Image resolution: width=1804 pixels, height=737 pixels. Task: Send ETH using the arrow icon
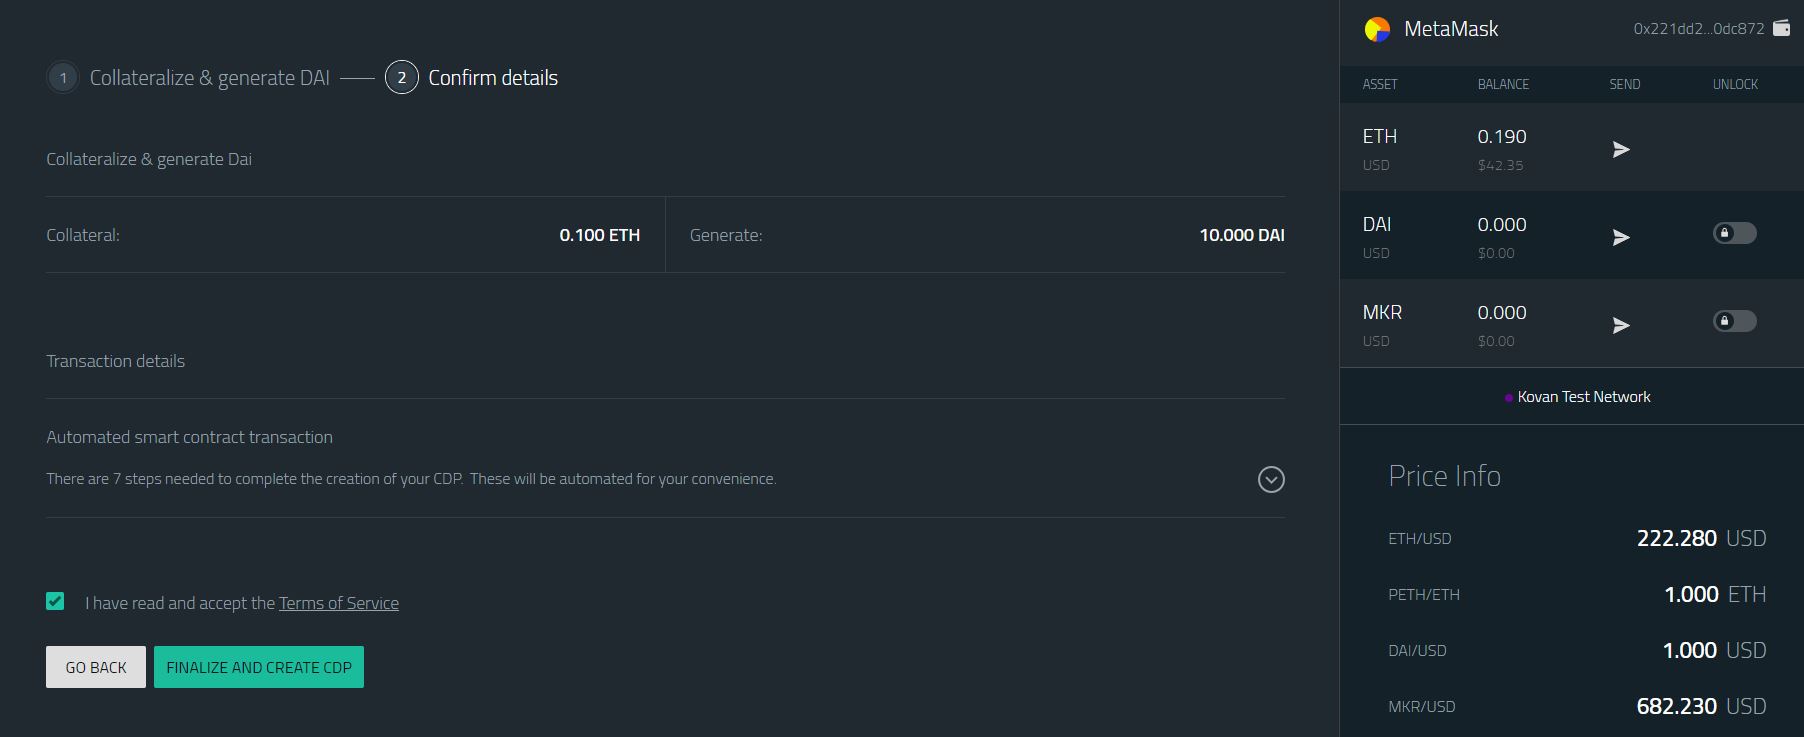(1621, 149)
